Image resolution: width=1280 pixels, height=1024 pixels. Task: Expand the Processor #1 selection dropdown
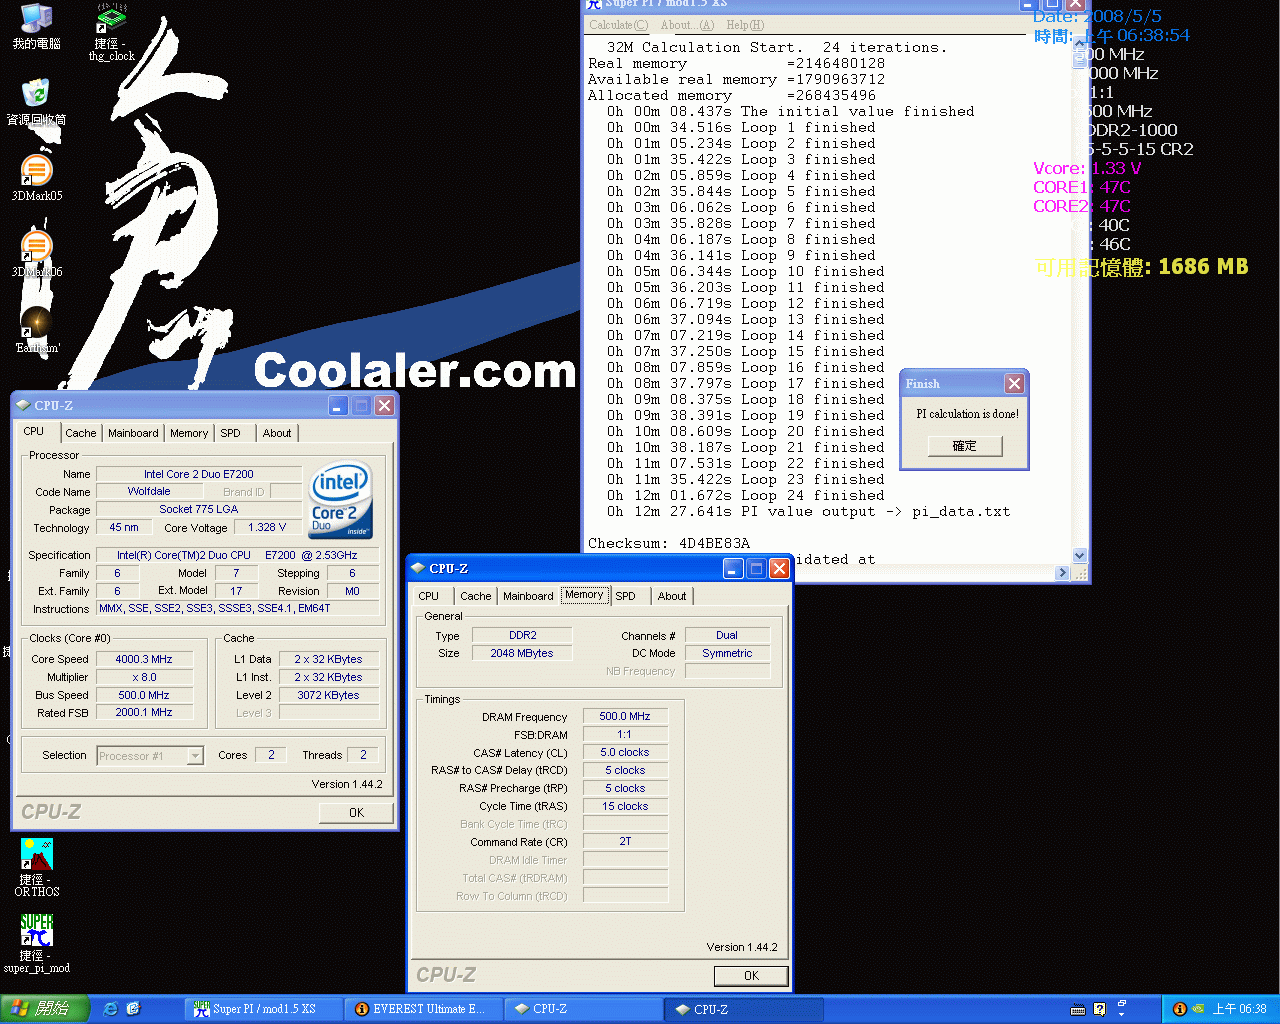195,756
